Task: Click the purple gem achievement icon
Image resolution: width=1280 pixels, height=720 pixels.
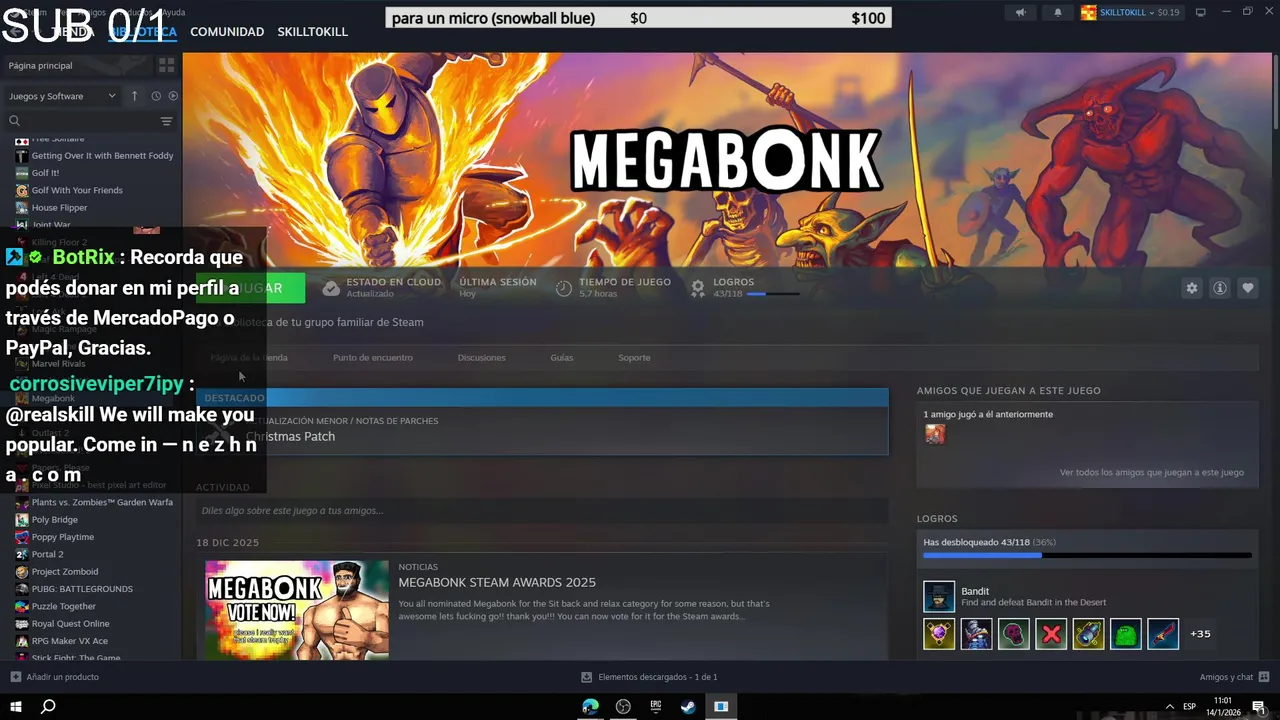Action: pyautogui.click(x=939, y=634)
